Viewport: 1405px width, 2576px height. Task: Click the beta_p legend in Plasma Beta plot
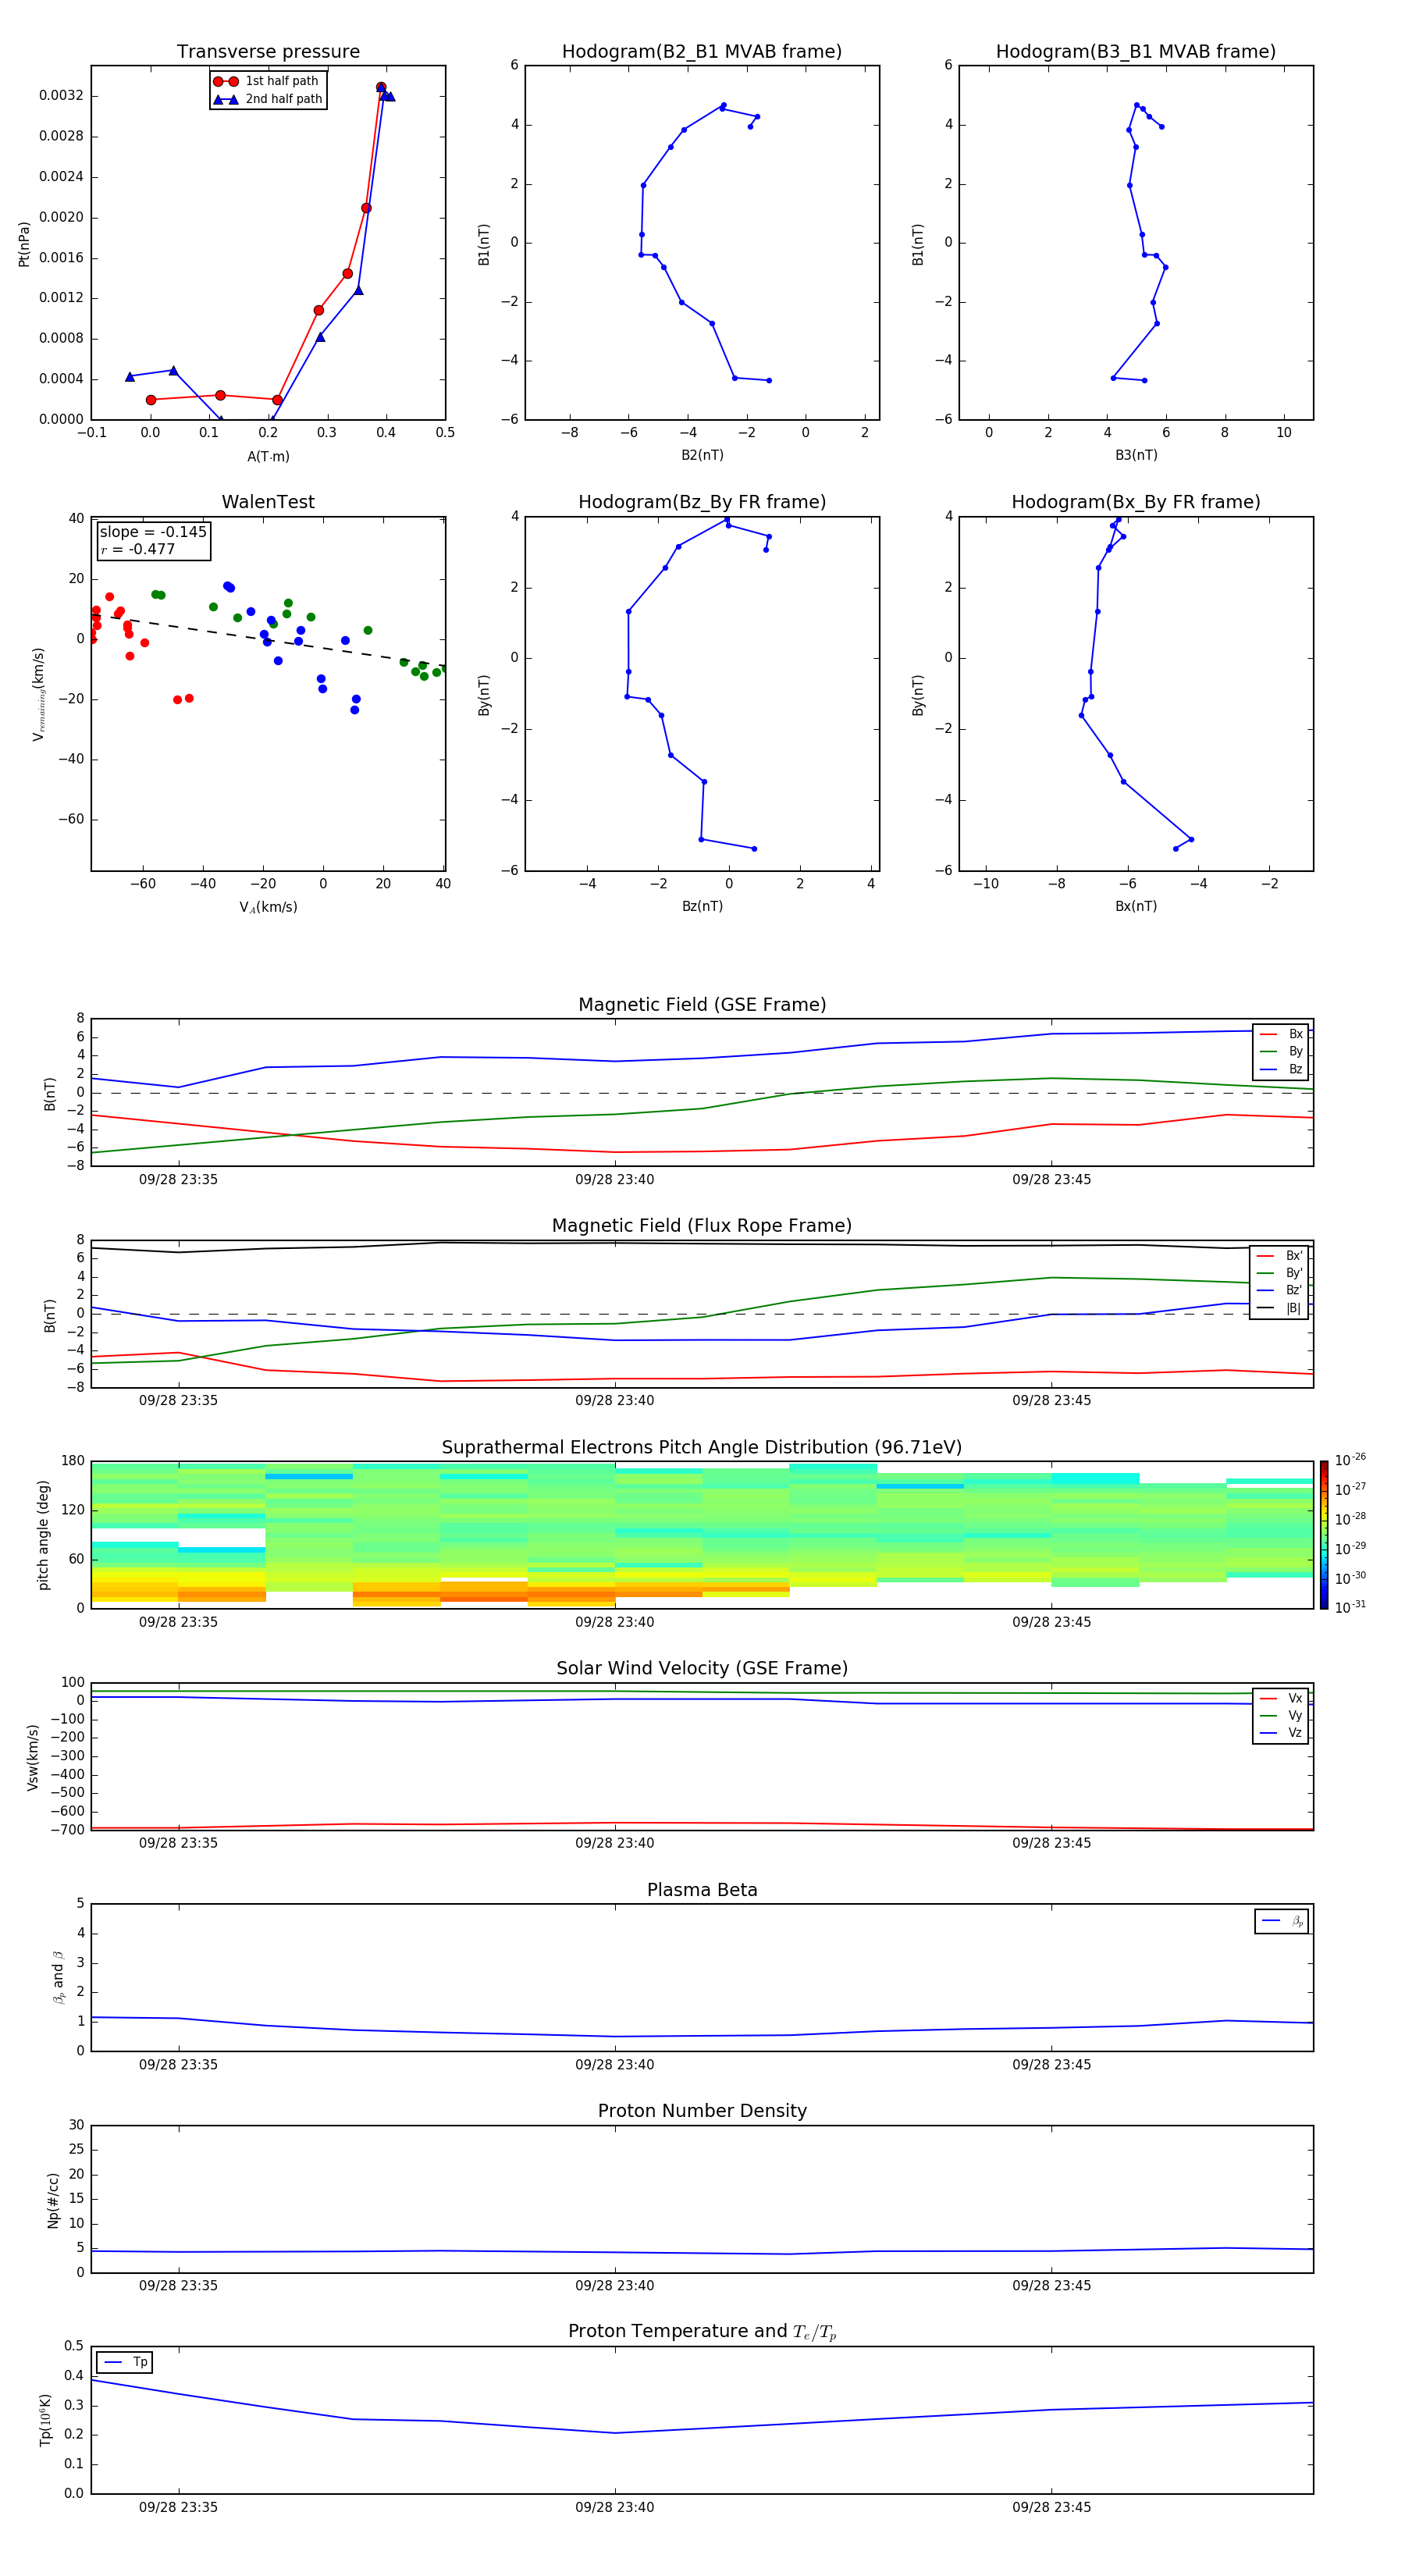coord(1282,1921)
